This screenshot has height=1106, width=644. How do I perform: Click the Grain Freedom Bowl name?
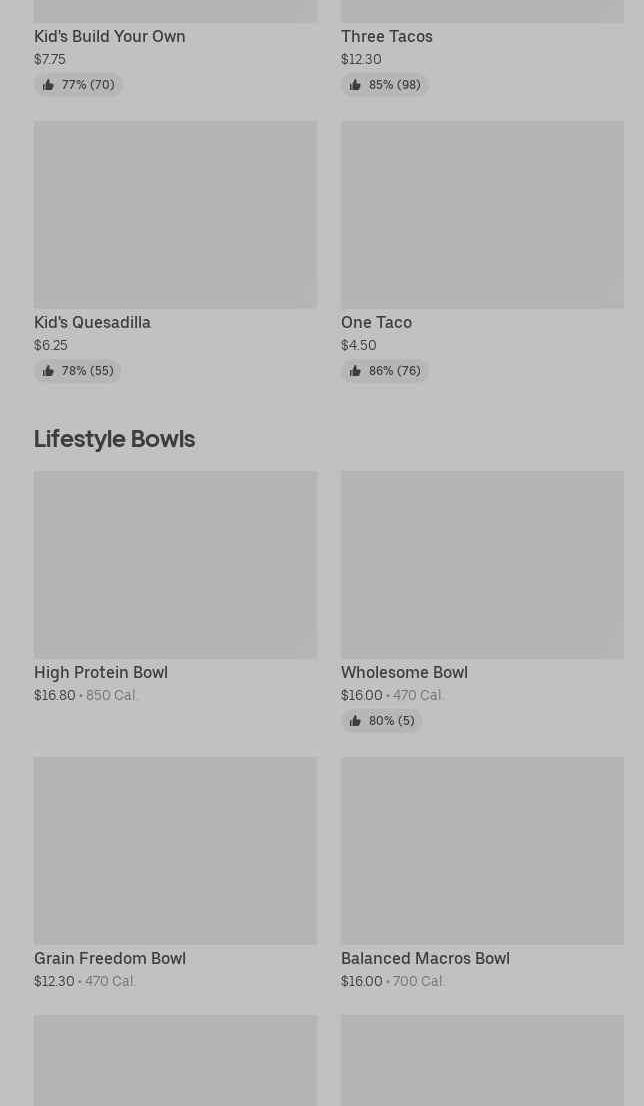(x=110, y=958)
